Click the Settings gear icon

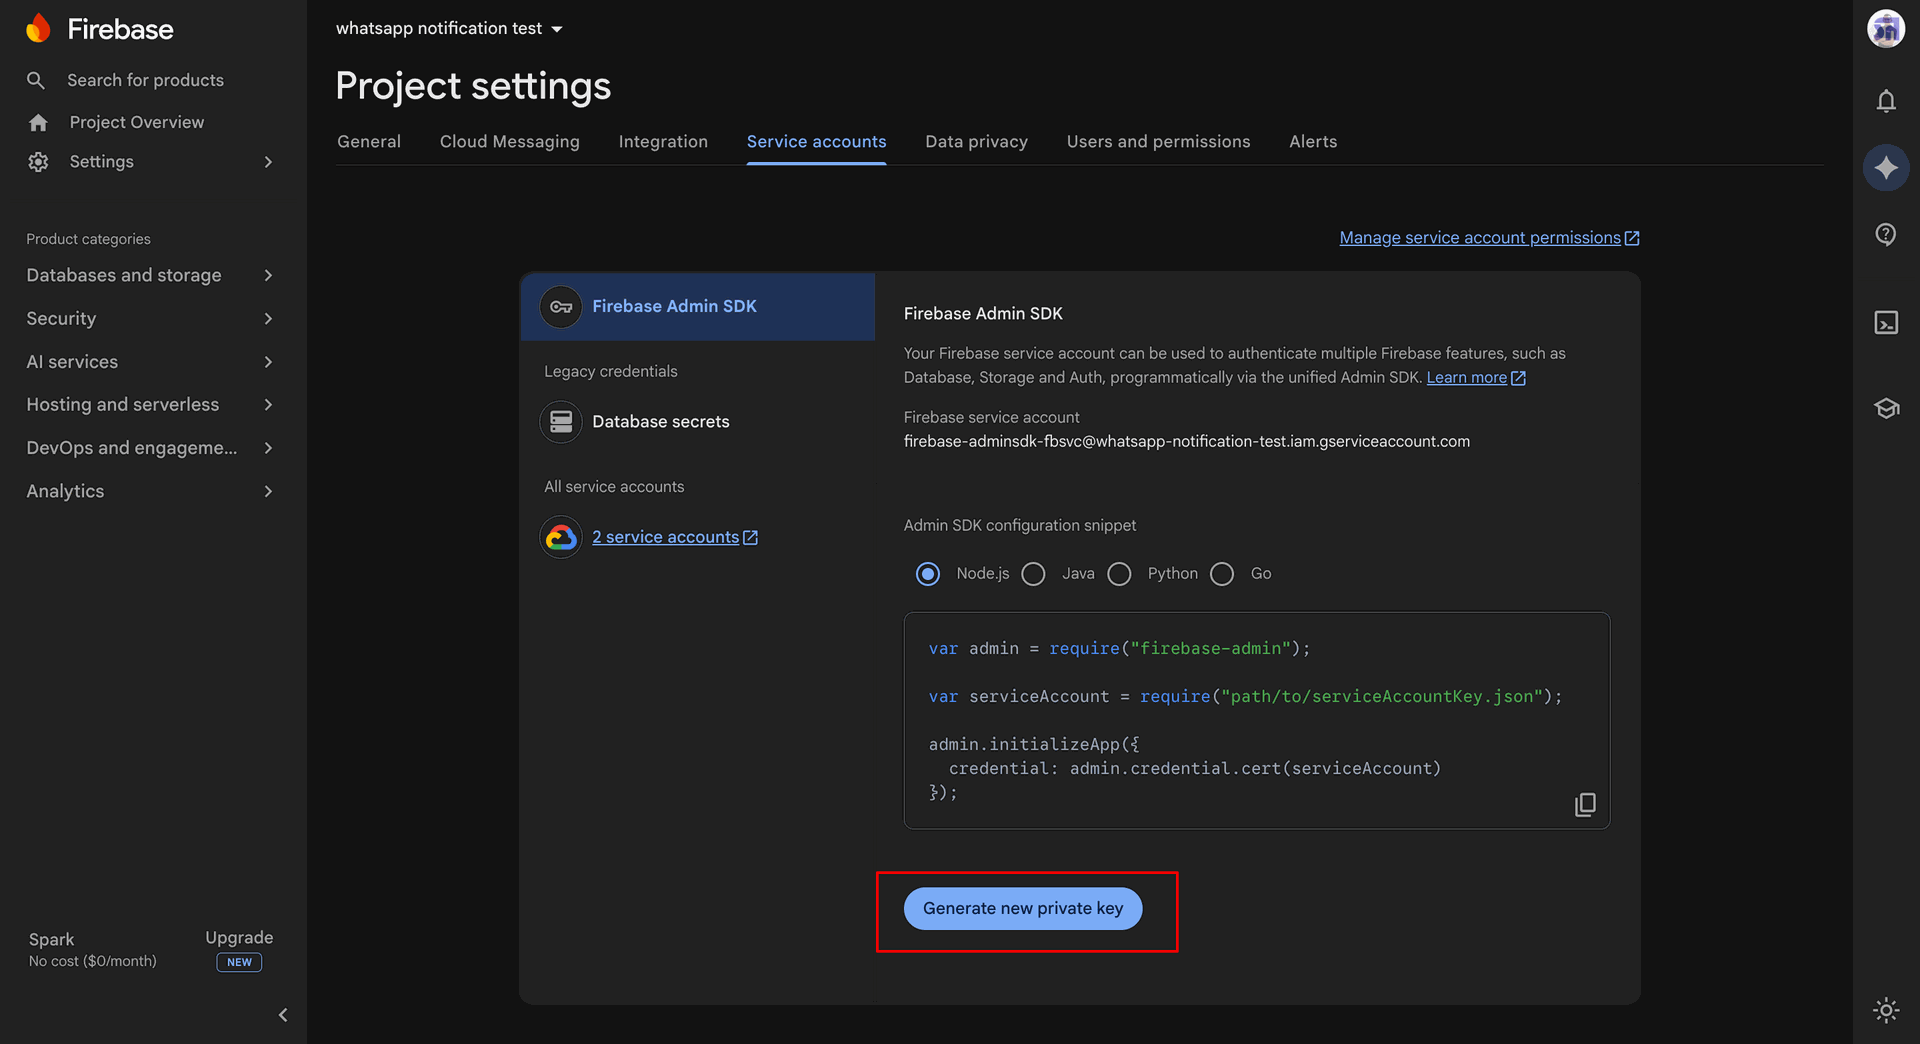[38, 162]
